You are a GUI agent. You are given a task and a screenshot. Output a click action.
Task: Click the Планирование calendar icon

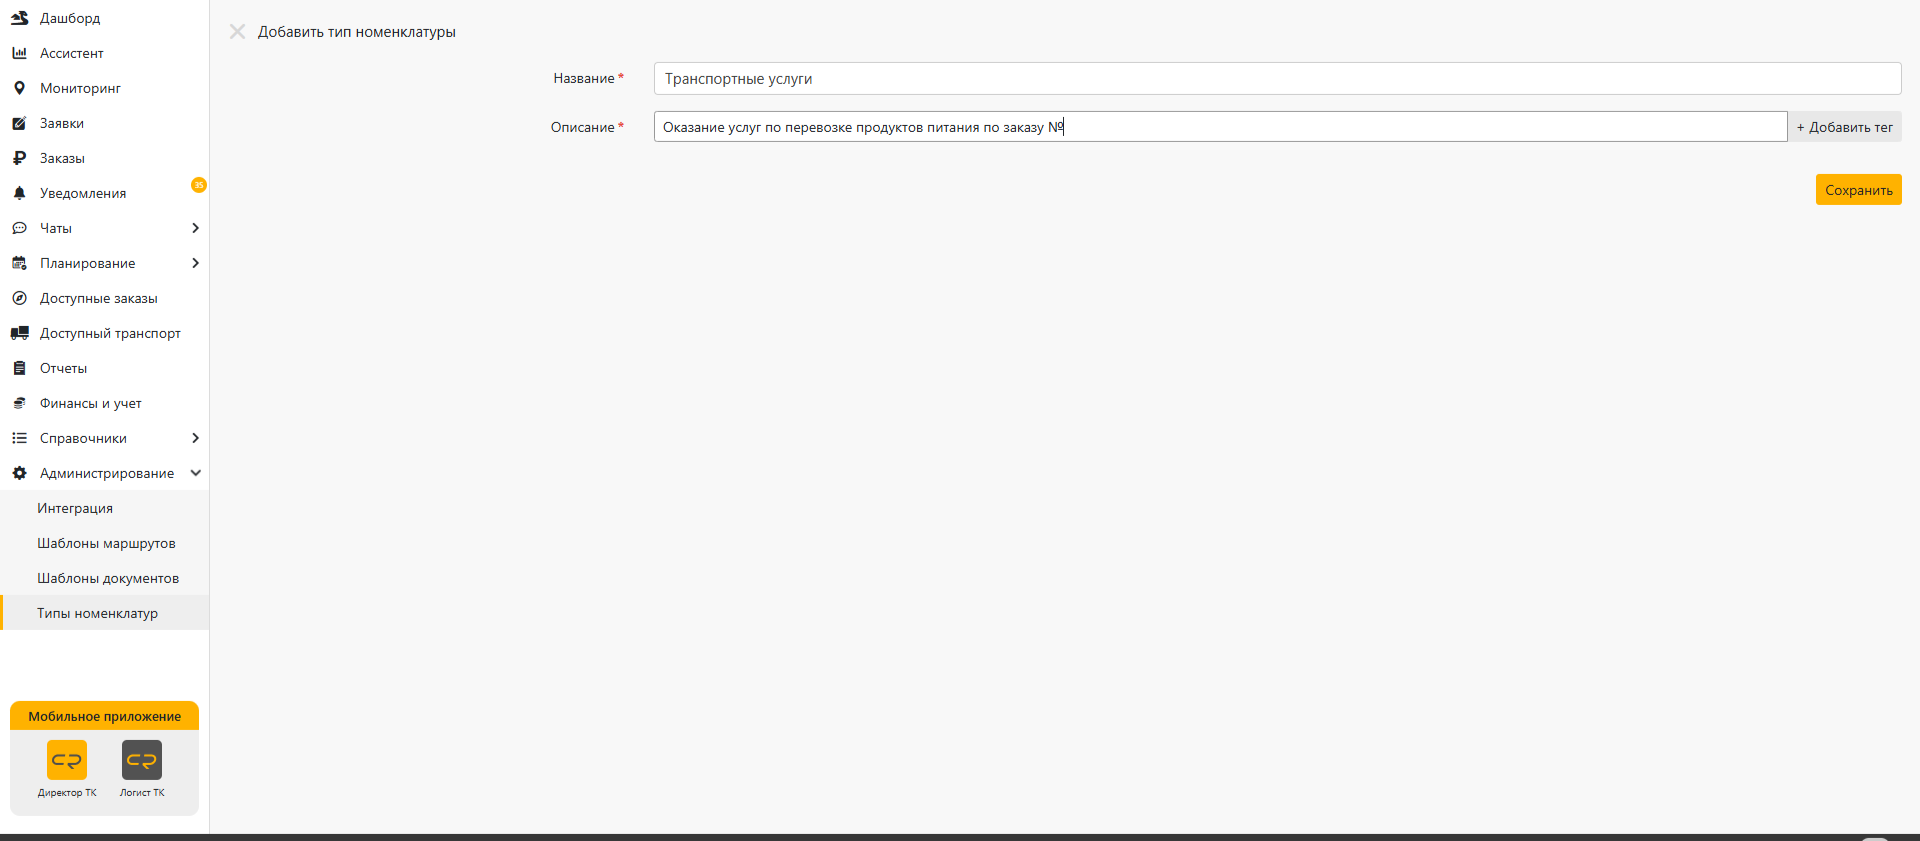(19, 263)
